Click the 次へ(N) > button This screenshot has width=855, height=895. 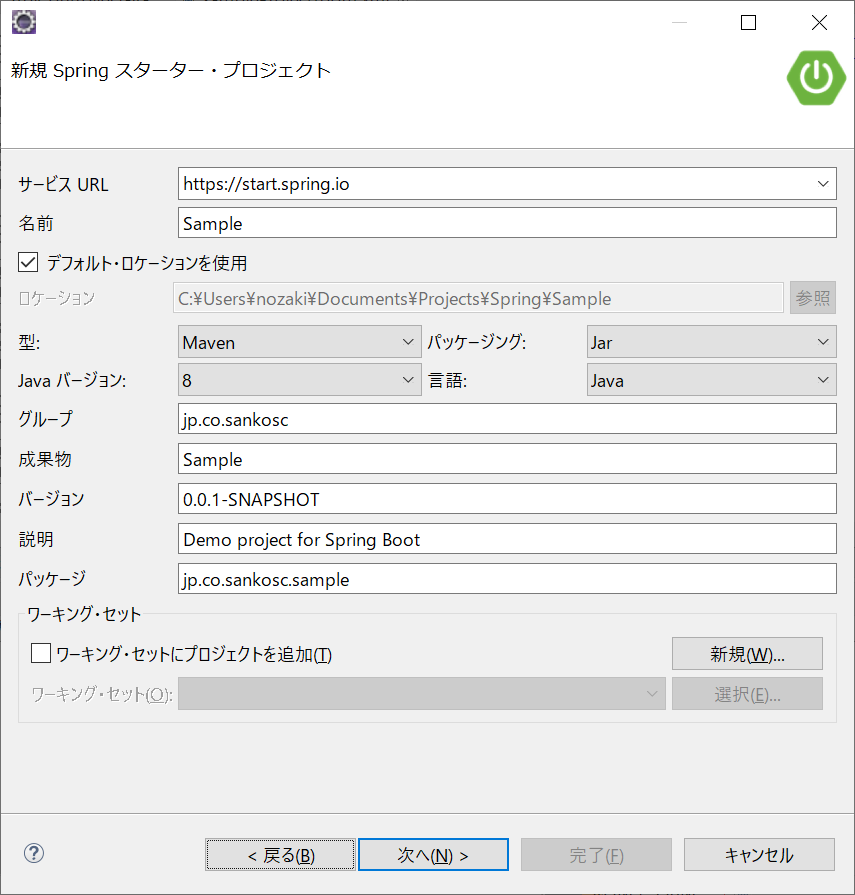(x=433, y=854)
